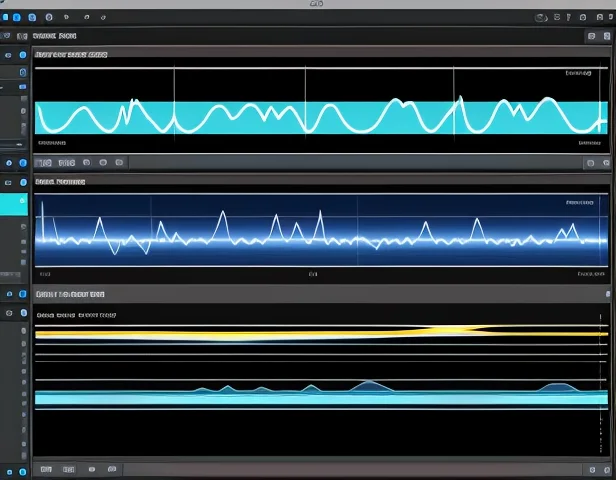Image resolution: width=616 pixels, height=480 pixels.
Task: Toggle the blue circle beside the bottom panel's gray header
Action: (x=23, y=294)
